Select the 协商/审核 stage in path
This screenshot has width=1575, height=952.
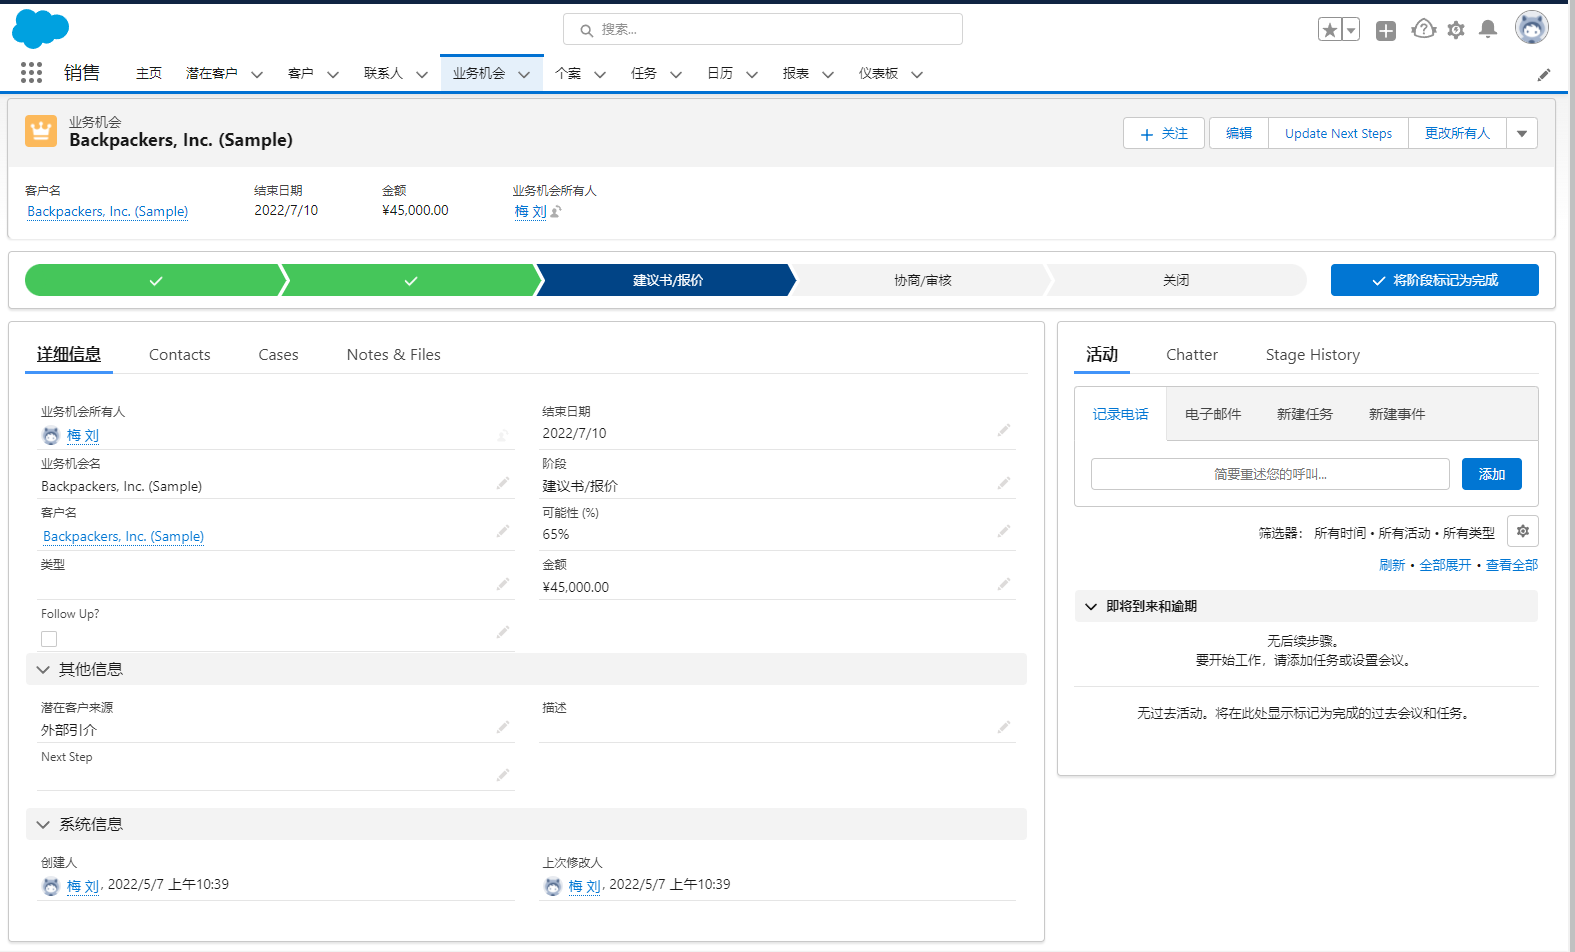(922, 280)
